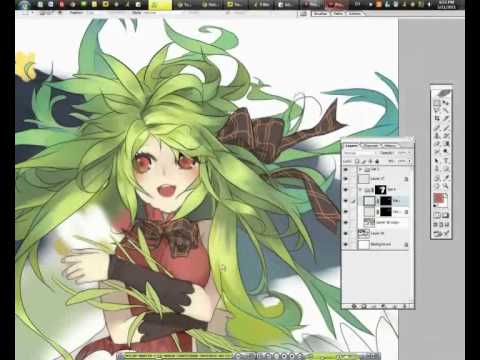Select the Lasso tool
The height and width of the screenshot is (360, 480).
click(x=437, y=111)
